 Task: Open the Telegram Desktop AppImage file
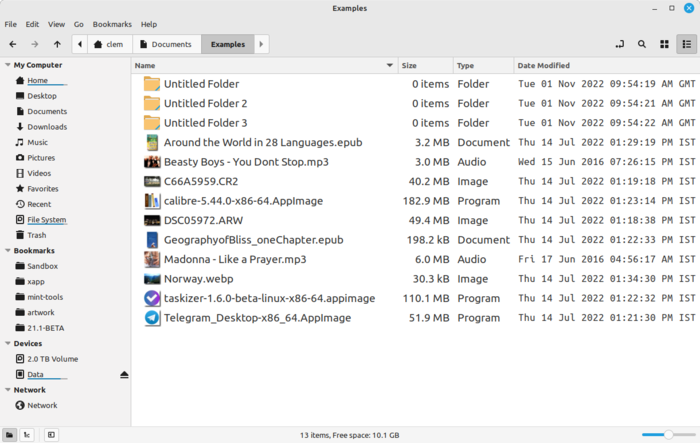pos(257,318)
